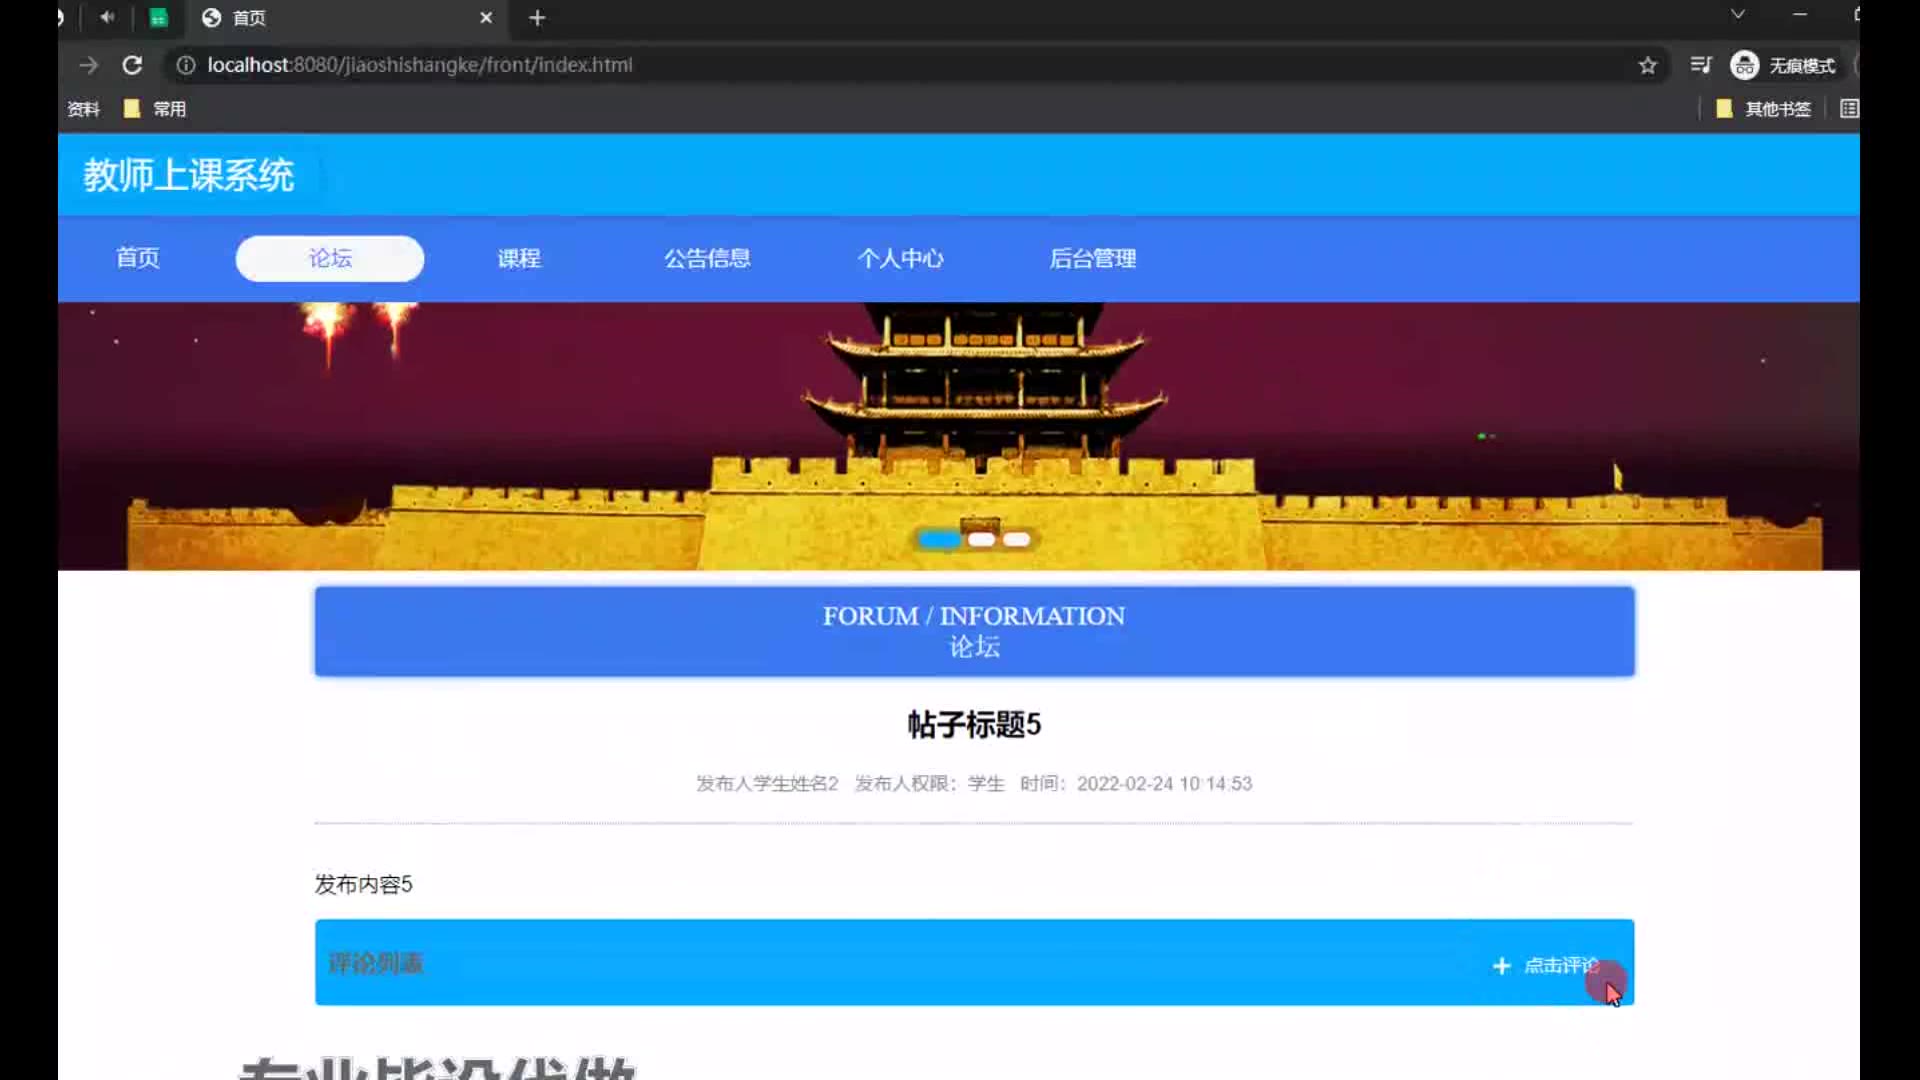Open the reading list icon
The image size is (1920, 1080).
(x=1849, y=109)
